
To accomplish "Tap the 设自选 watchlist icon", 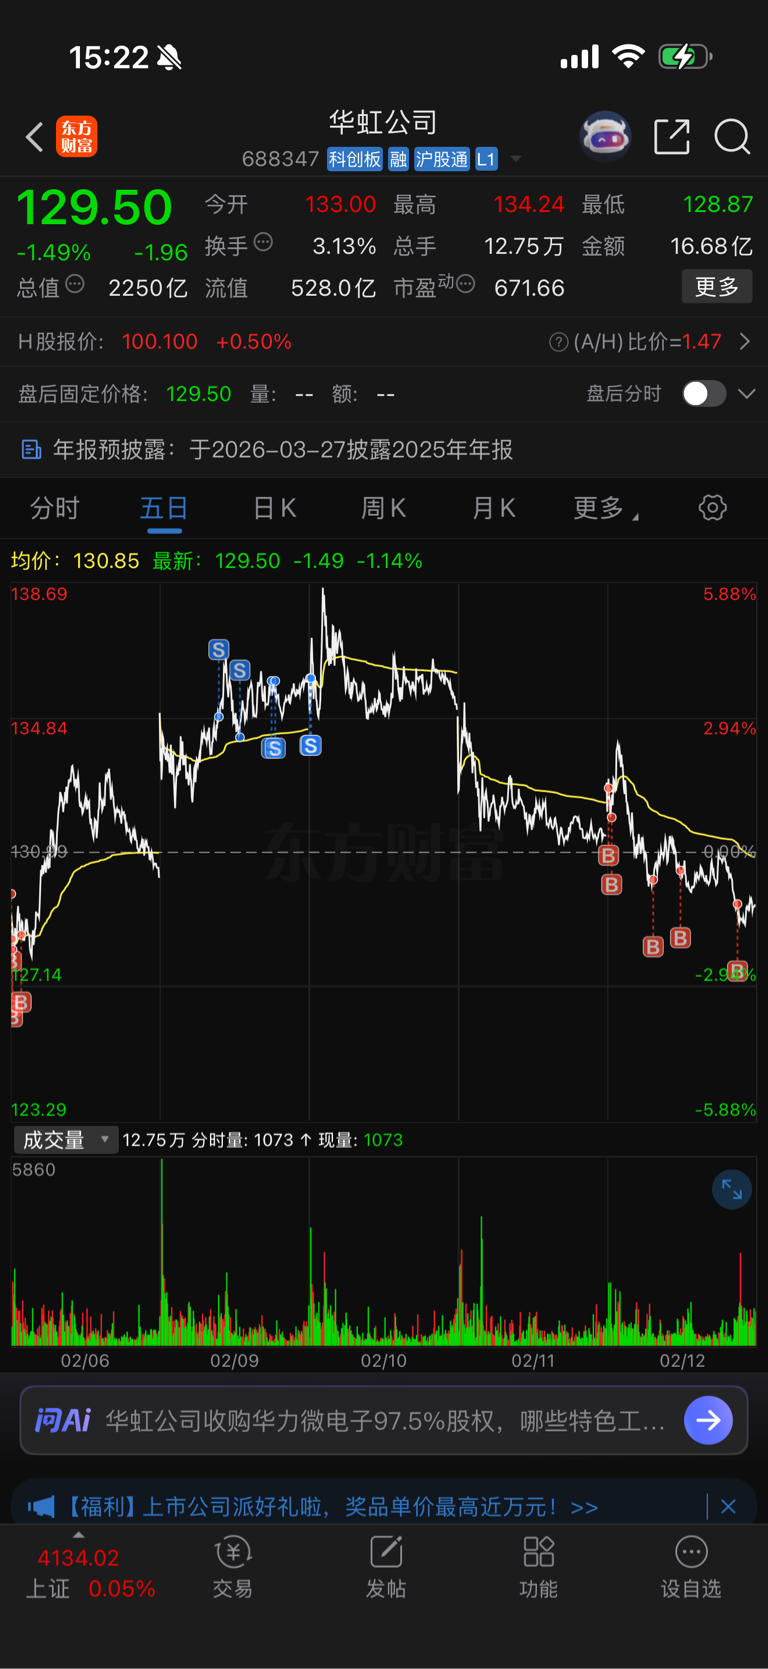I will pyautogui.click(x=691, y=1552).
